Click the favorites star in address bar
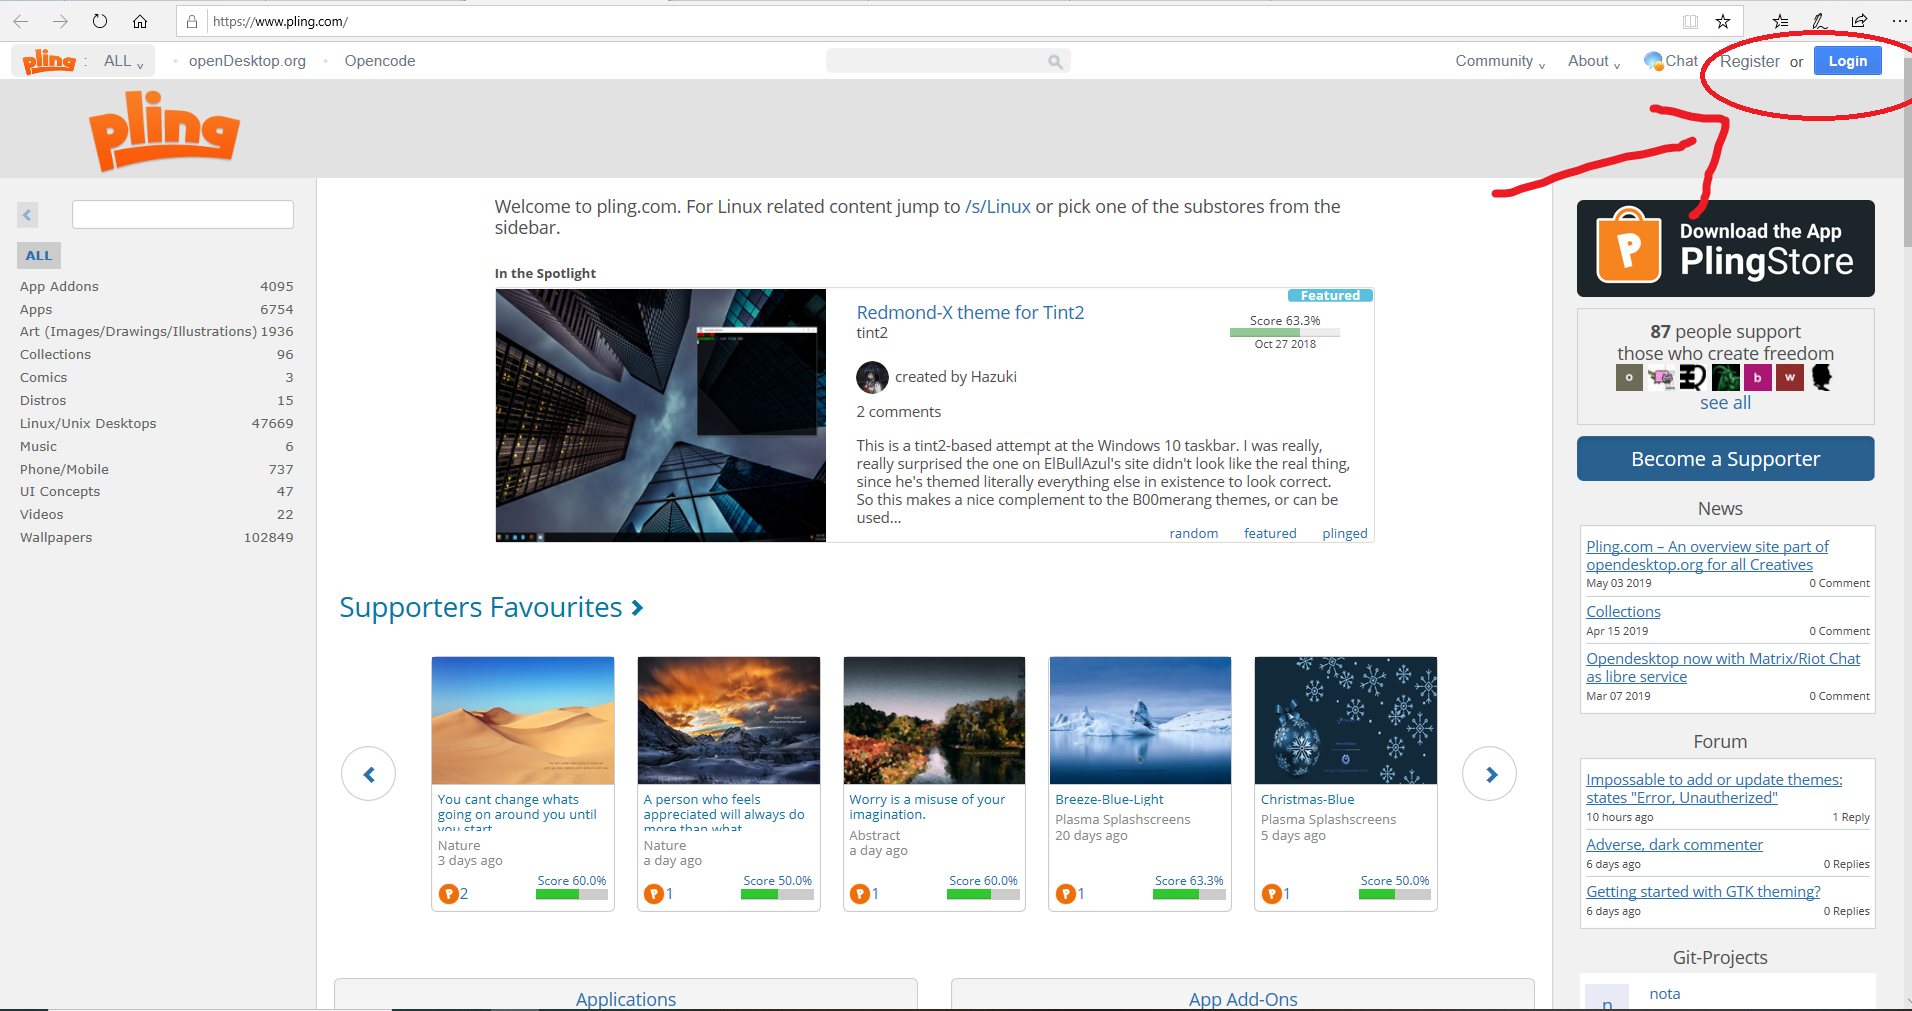 1723,21
